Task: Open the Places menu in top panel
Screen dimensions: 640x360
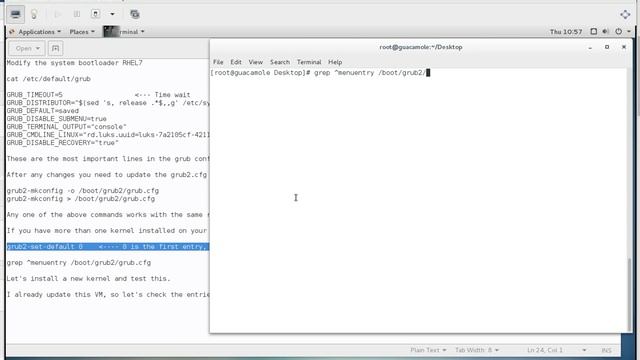Action: [x=82, y=32]
